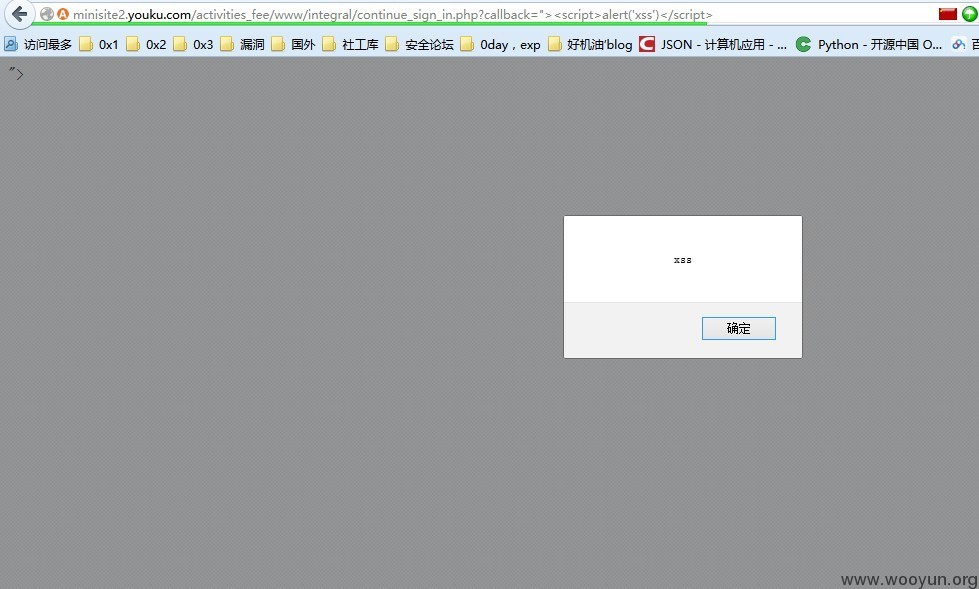Click the globe site identity icon

coord(47,14)
